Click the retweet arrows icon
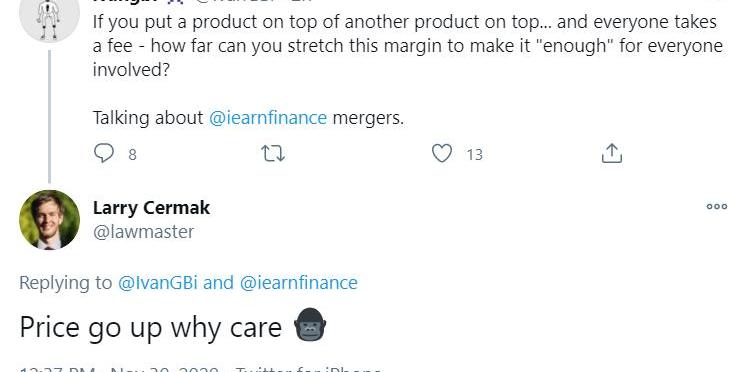Screen dimensions: 747x372 coord(273,154)
